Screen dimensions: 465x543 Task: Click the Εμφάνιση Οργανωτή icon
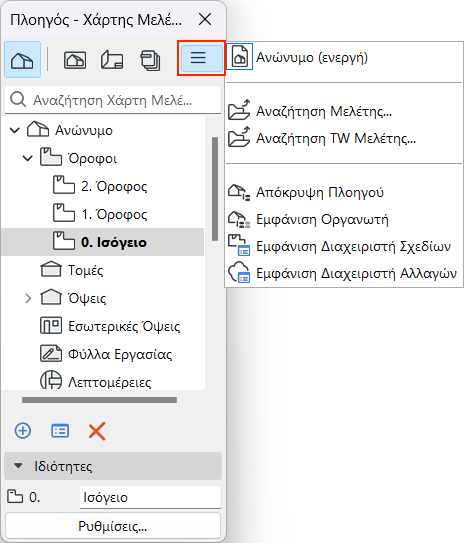coord(239,220)
